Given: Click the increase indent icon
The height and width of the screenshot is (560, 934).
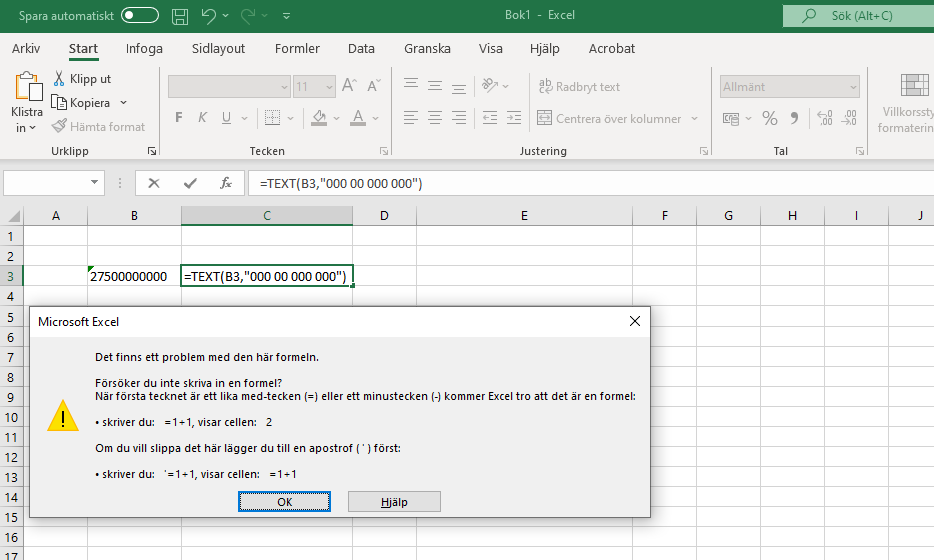Looking at the screenshot, I should [x=514, y=118].
